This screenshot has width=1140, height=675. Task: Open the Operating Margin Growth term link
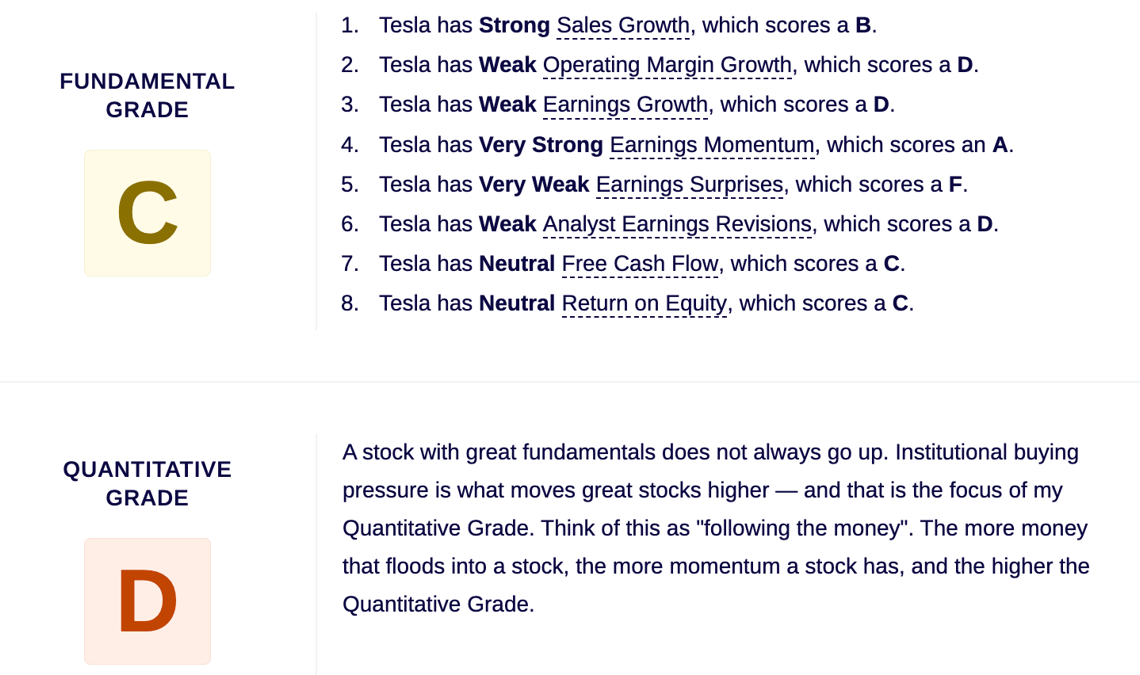(667, 65)
